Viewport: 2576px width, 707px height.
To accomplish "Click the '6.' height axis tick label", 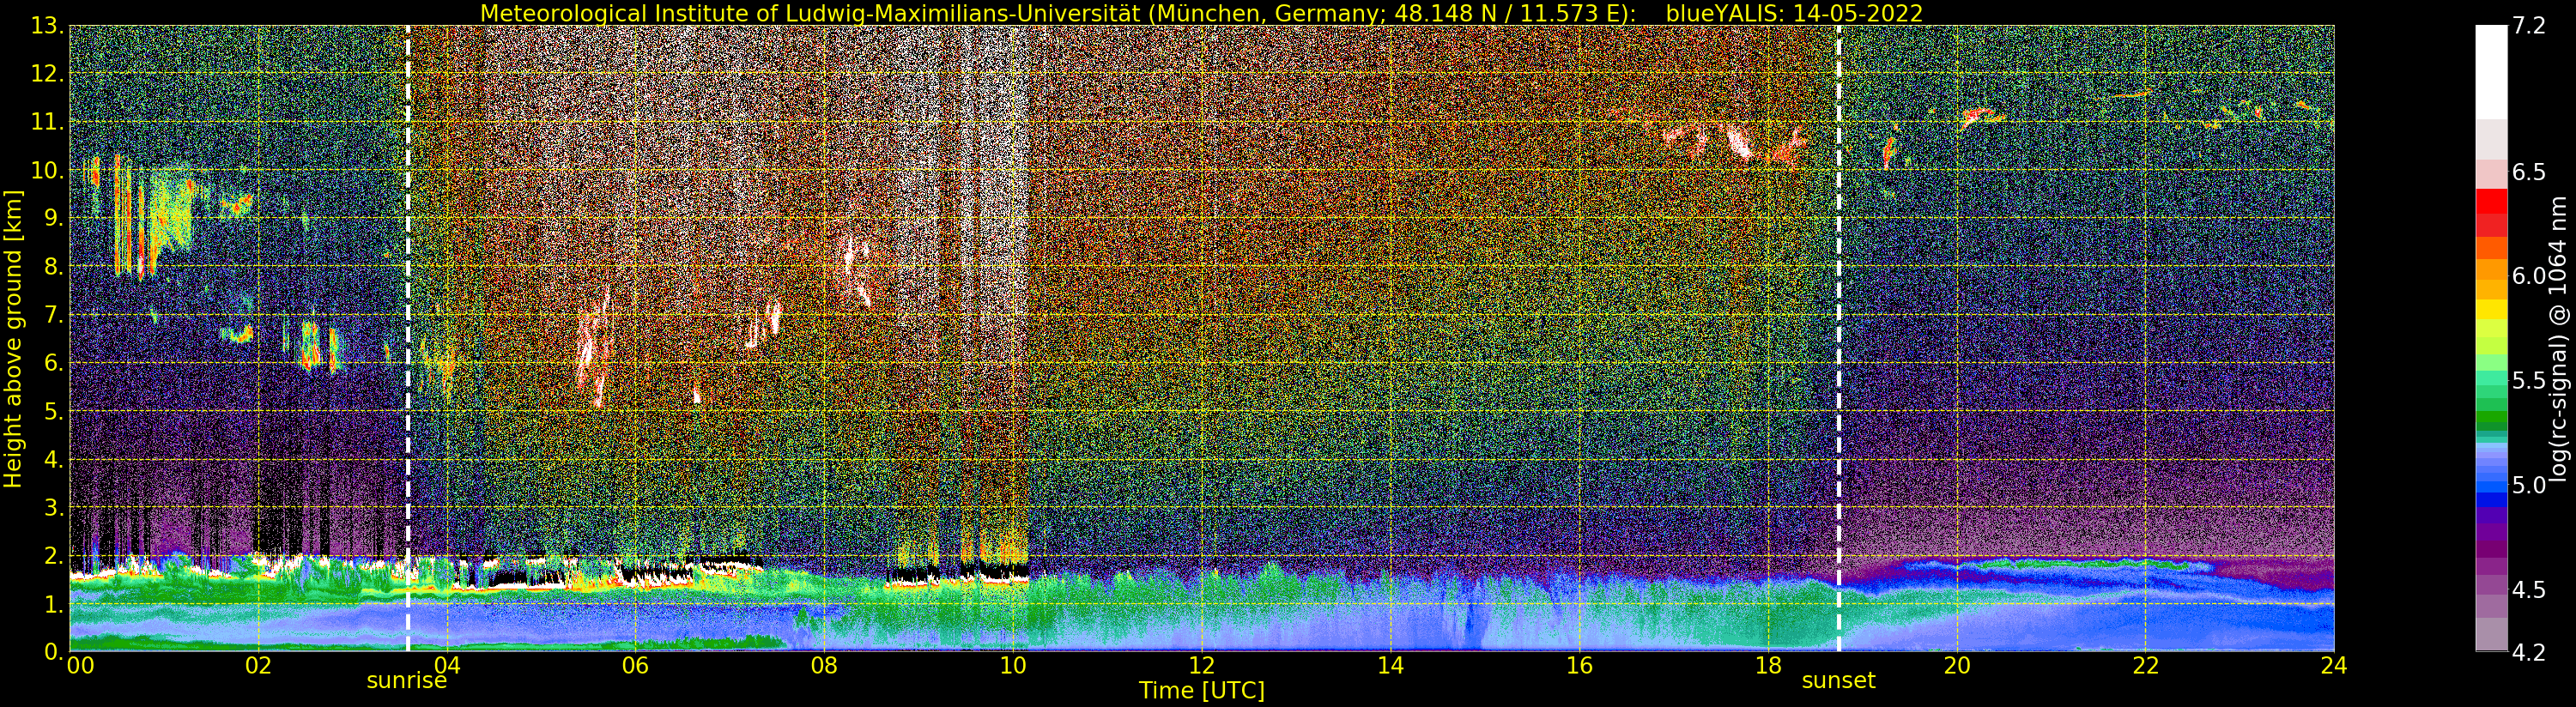I will tap(54, 363).
